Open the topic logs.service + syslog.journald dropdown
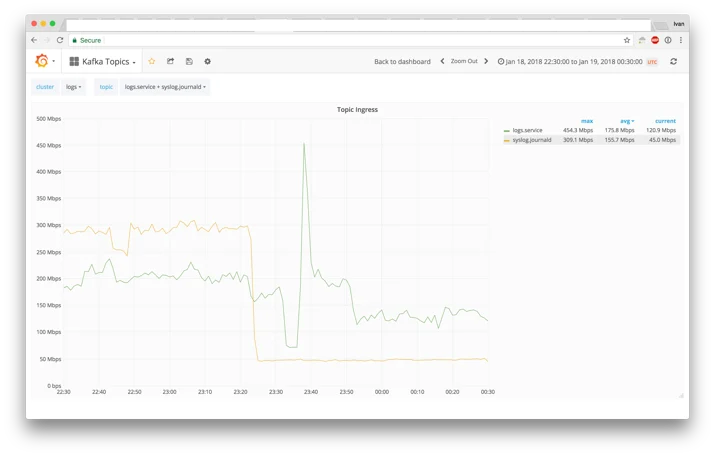Image resolution: width=715 pixels, height=456 pixels. click(x=165, y=87)
